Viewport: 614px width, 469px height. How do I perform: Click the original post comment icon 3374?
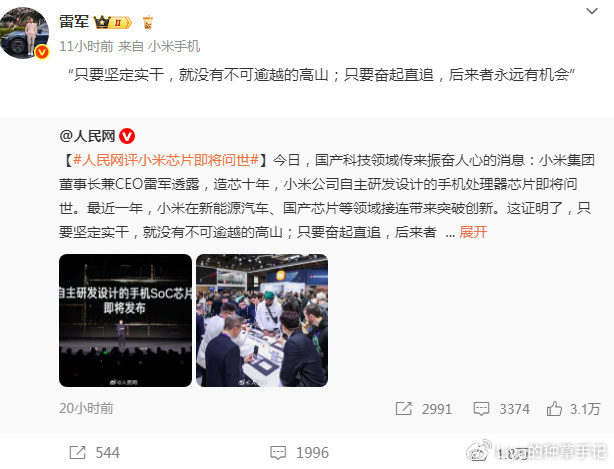coord(481,409)
